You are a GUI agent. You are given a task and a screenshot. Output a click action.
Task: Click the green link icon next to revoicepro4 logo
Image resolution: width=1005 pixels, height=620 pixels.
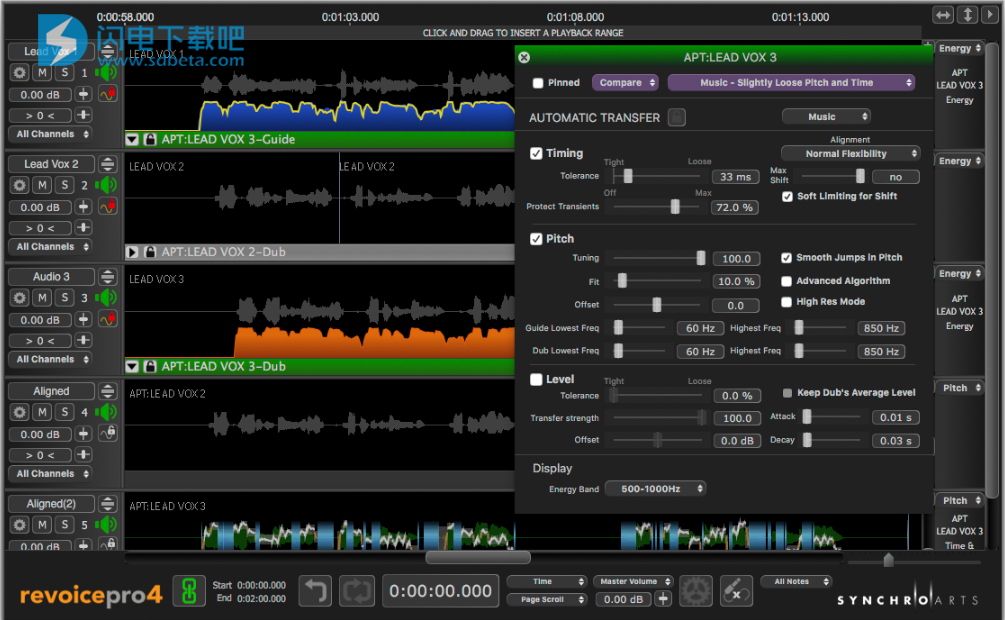click(x=189, y=591)
